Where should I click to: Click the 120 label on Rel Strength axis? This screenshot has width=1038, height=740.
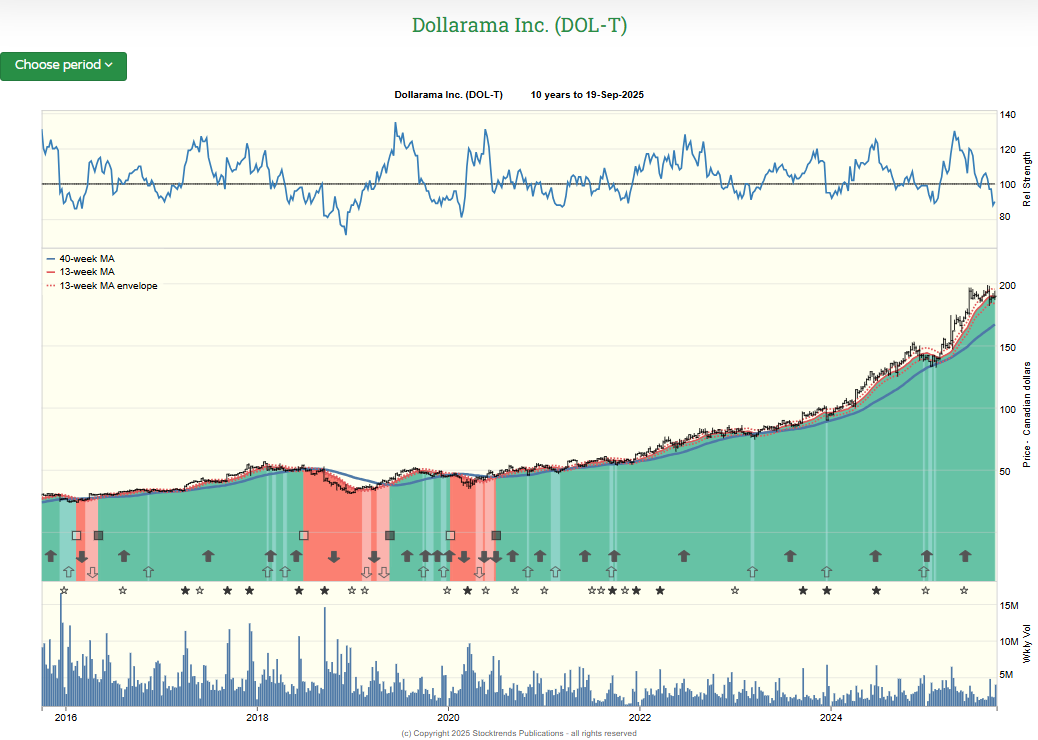click(x=1008, y=150)
